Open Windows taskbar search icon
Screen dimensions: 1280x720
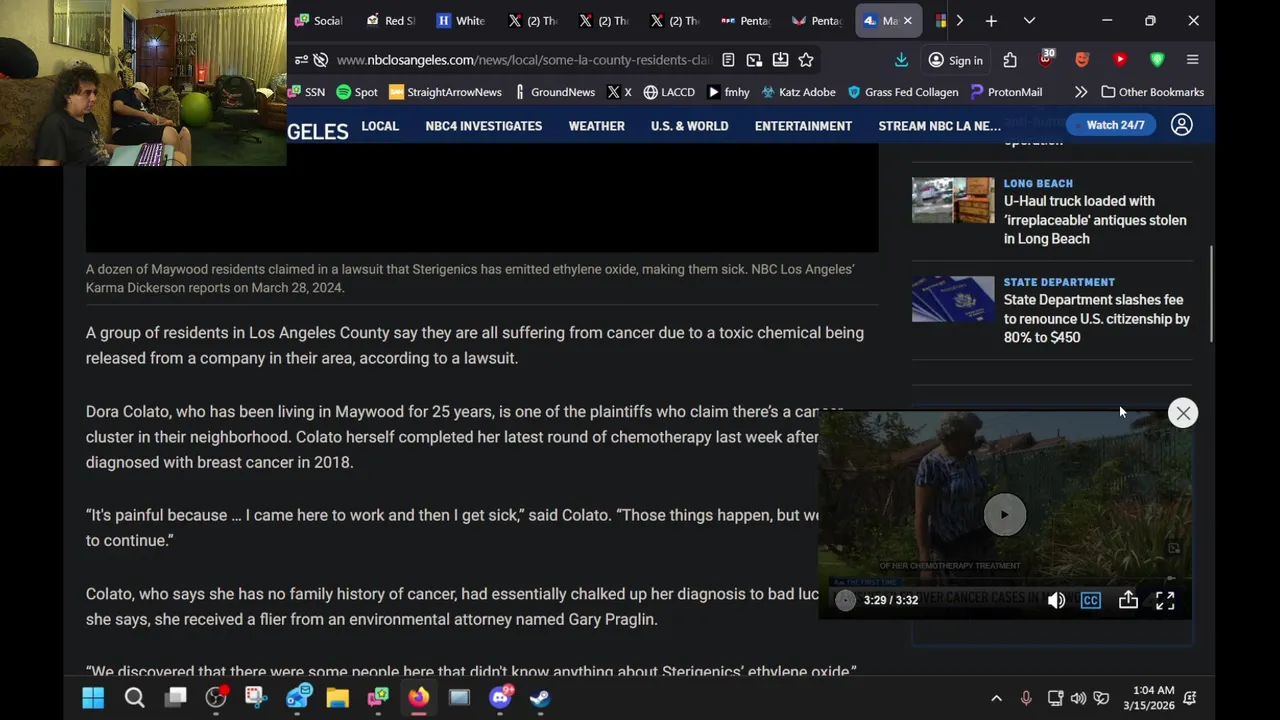[134, 697]
